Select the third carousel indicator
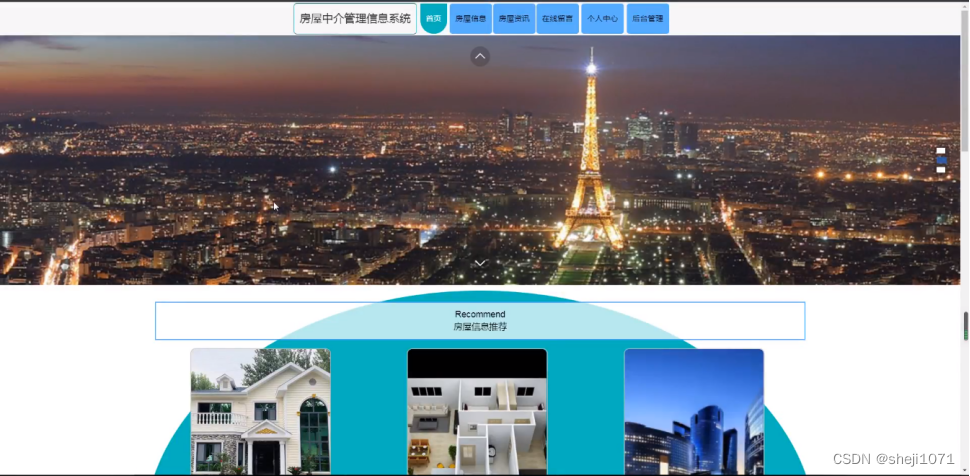The width and height of the screenshot is (970, 476). 940,170
